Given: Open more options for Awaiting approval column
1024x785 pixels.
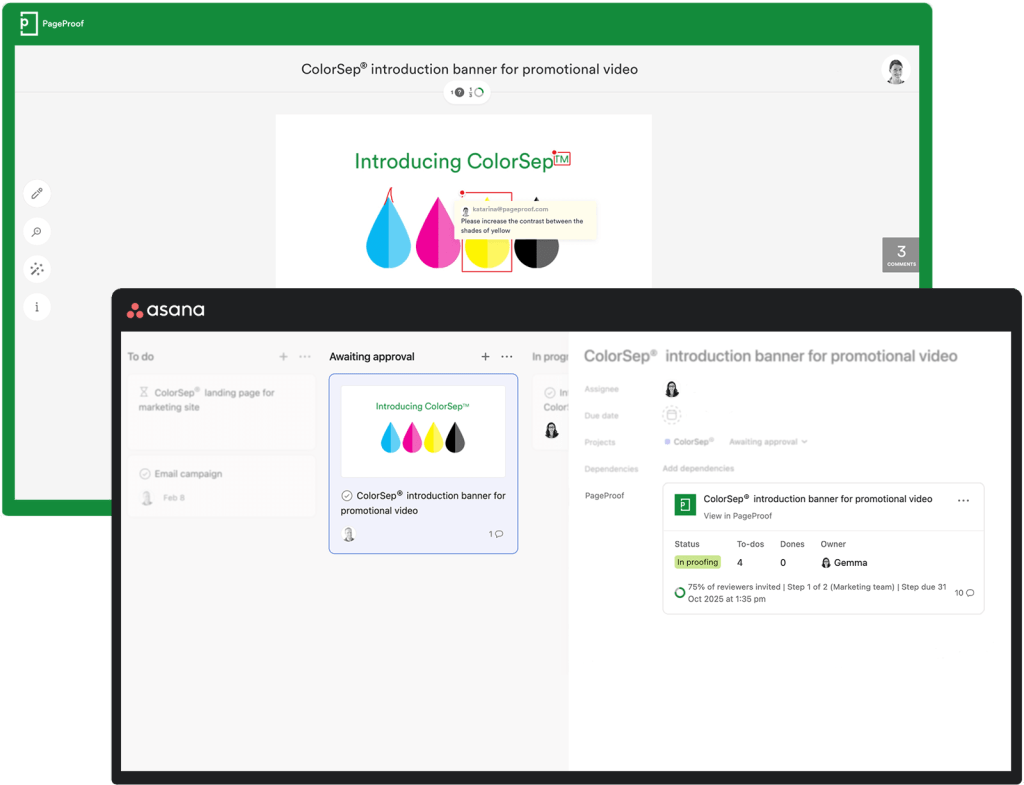Looking at the screenshot, I should pos(507,357).
